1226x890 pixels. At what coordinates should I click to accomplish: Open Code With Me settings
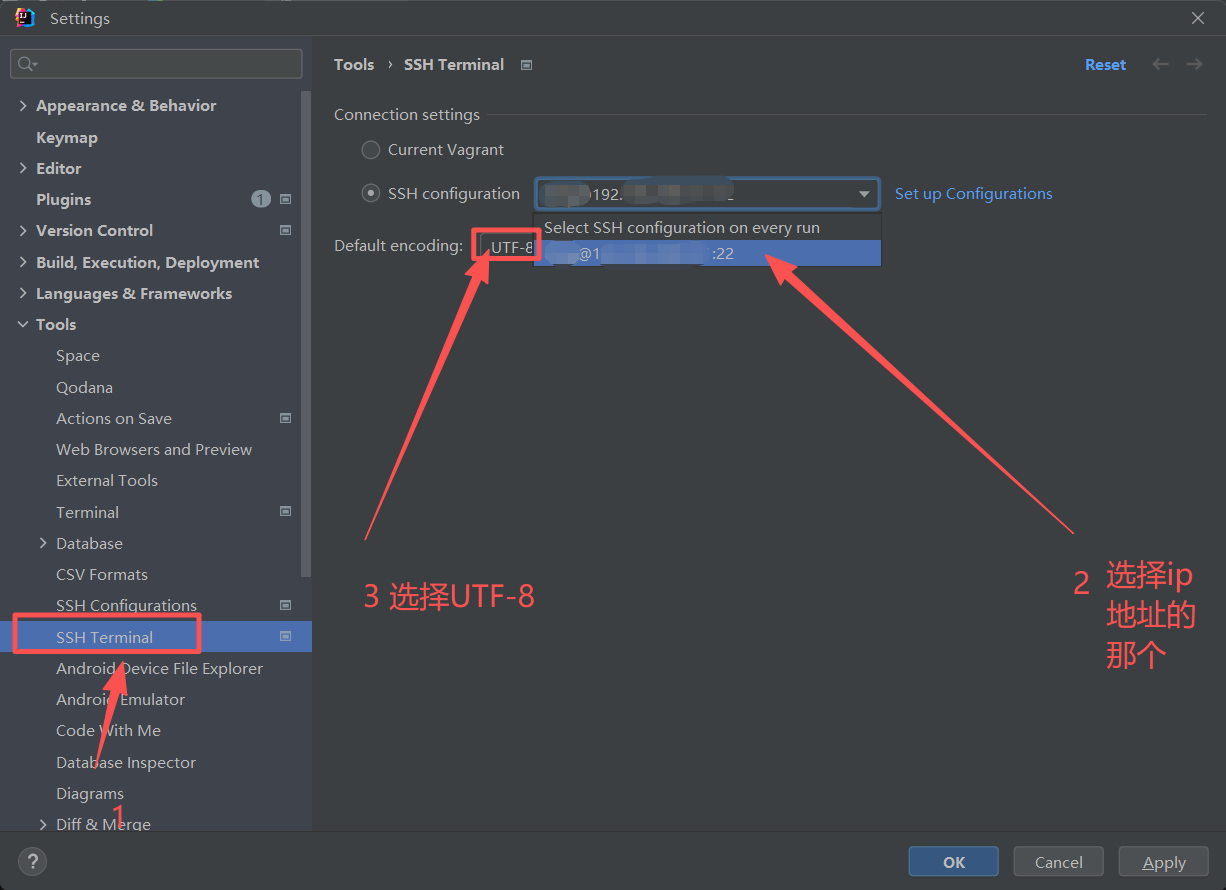pos(109,730)
